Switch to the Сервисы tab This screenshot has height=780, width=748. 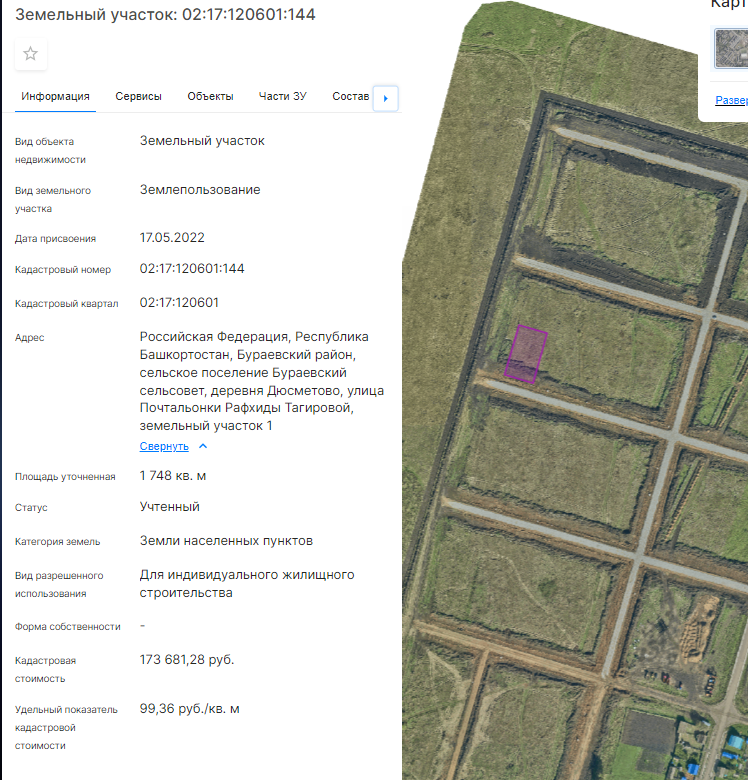point(138,97)
